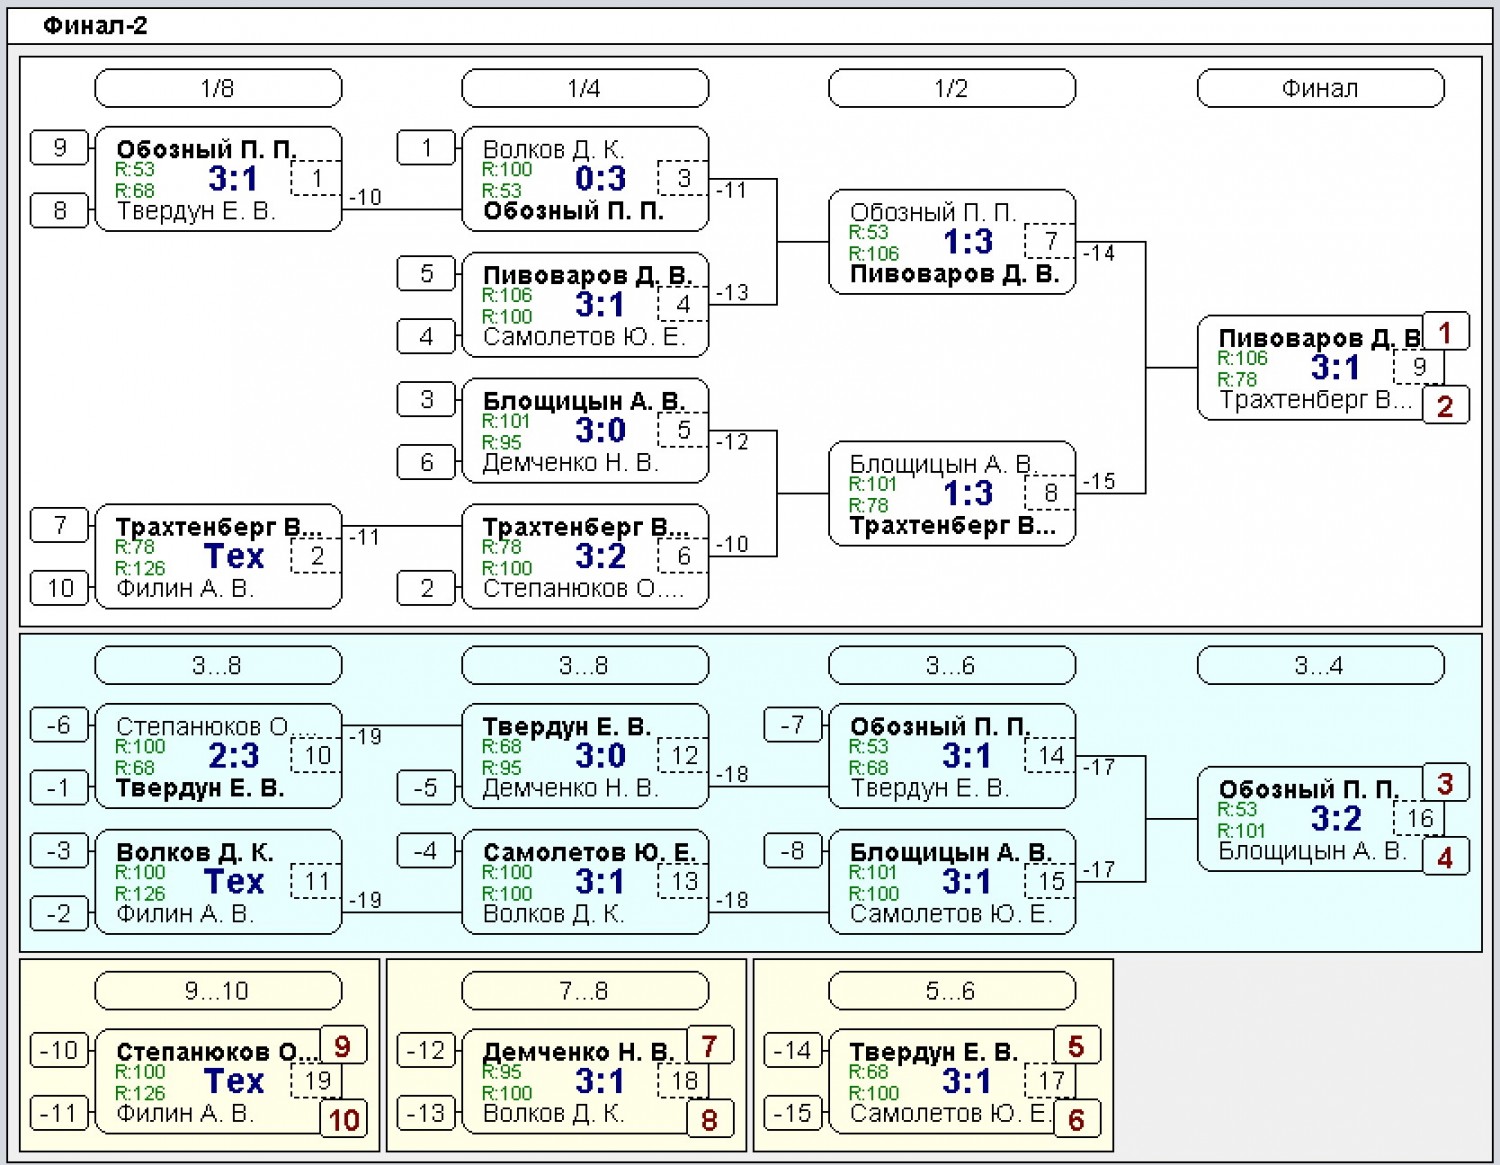Click dashed match number 7 in the 1/2 round

coord(1050,241)
